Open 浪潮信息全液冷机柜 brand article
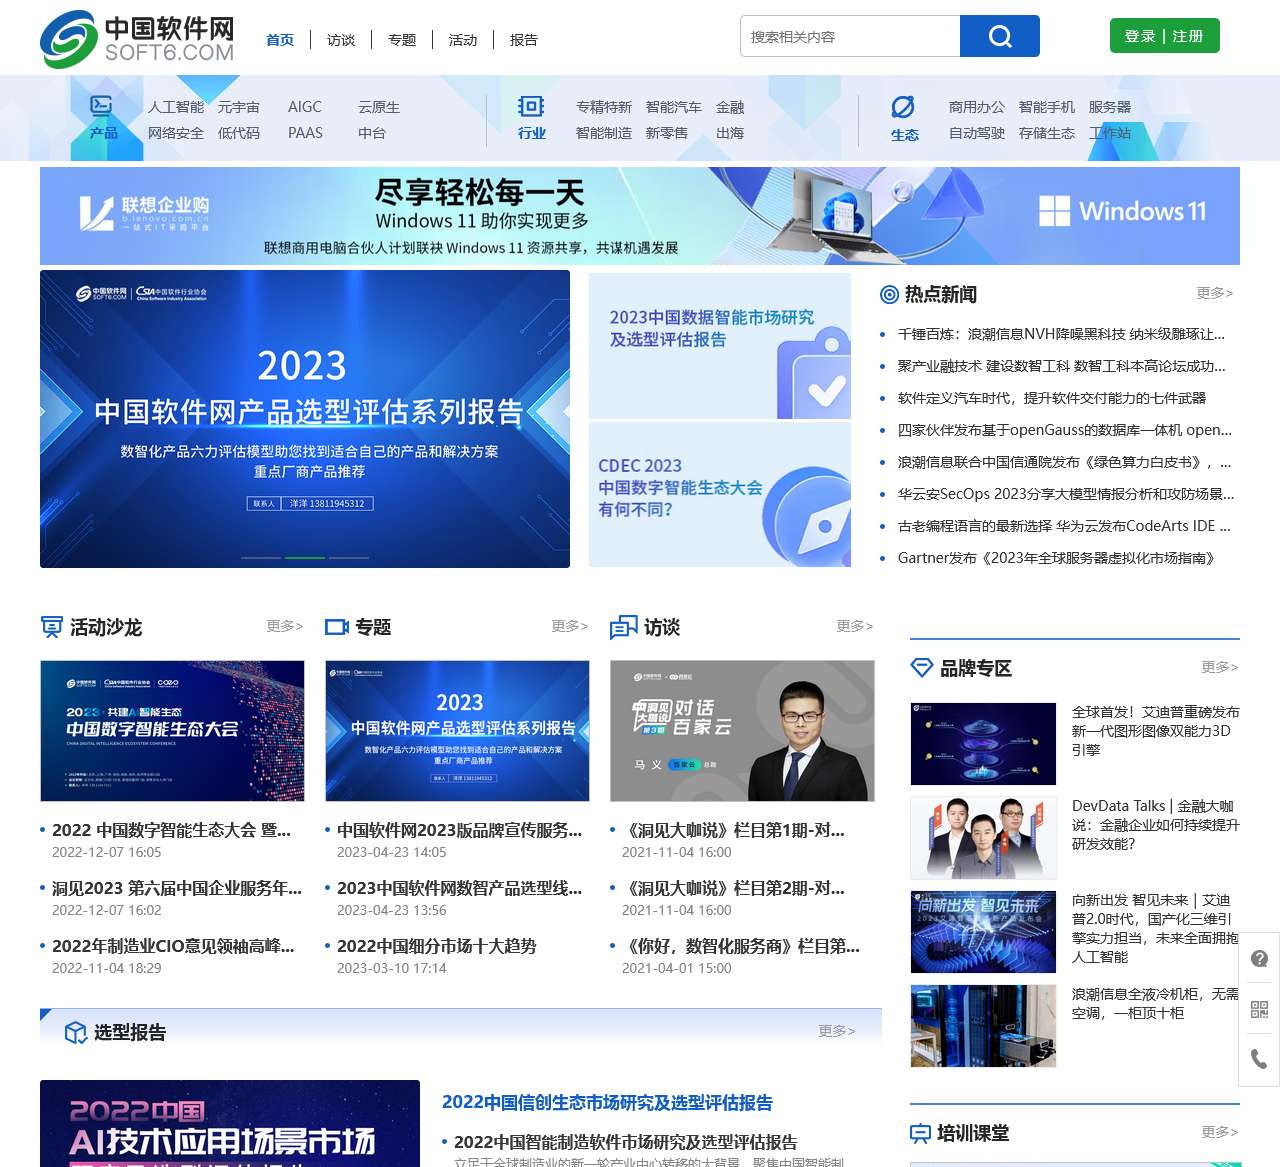The image size is (1280, 1167). [1156, 1003]
